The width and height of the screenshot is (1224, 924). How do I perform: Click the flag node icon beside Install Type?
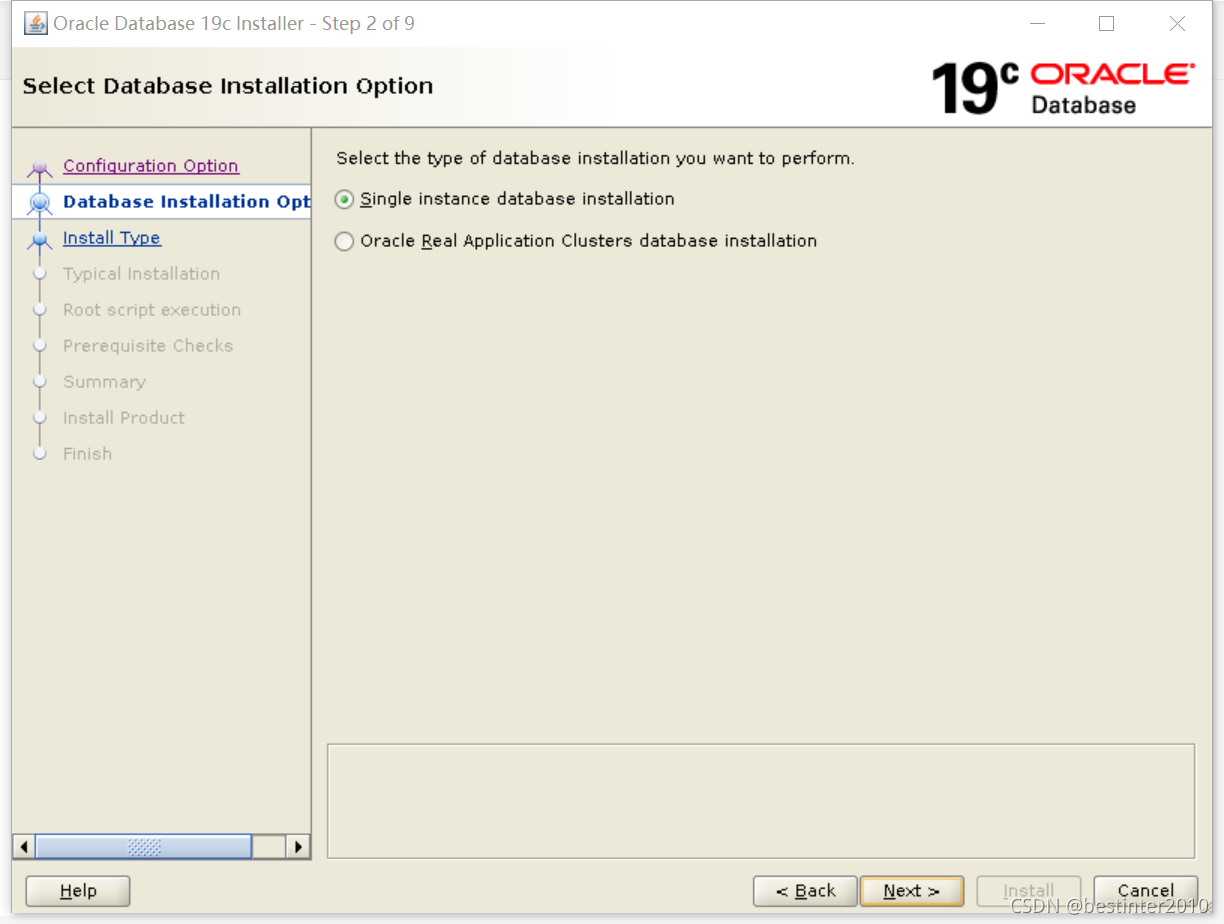[x=40, y=237]
